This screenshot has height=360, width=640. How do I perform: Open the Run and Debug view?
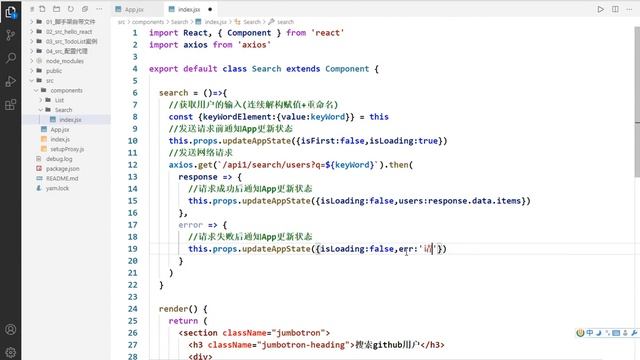tap(11, 81)
